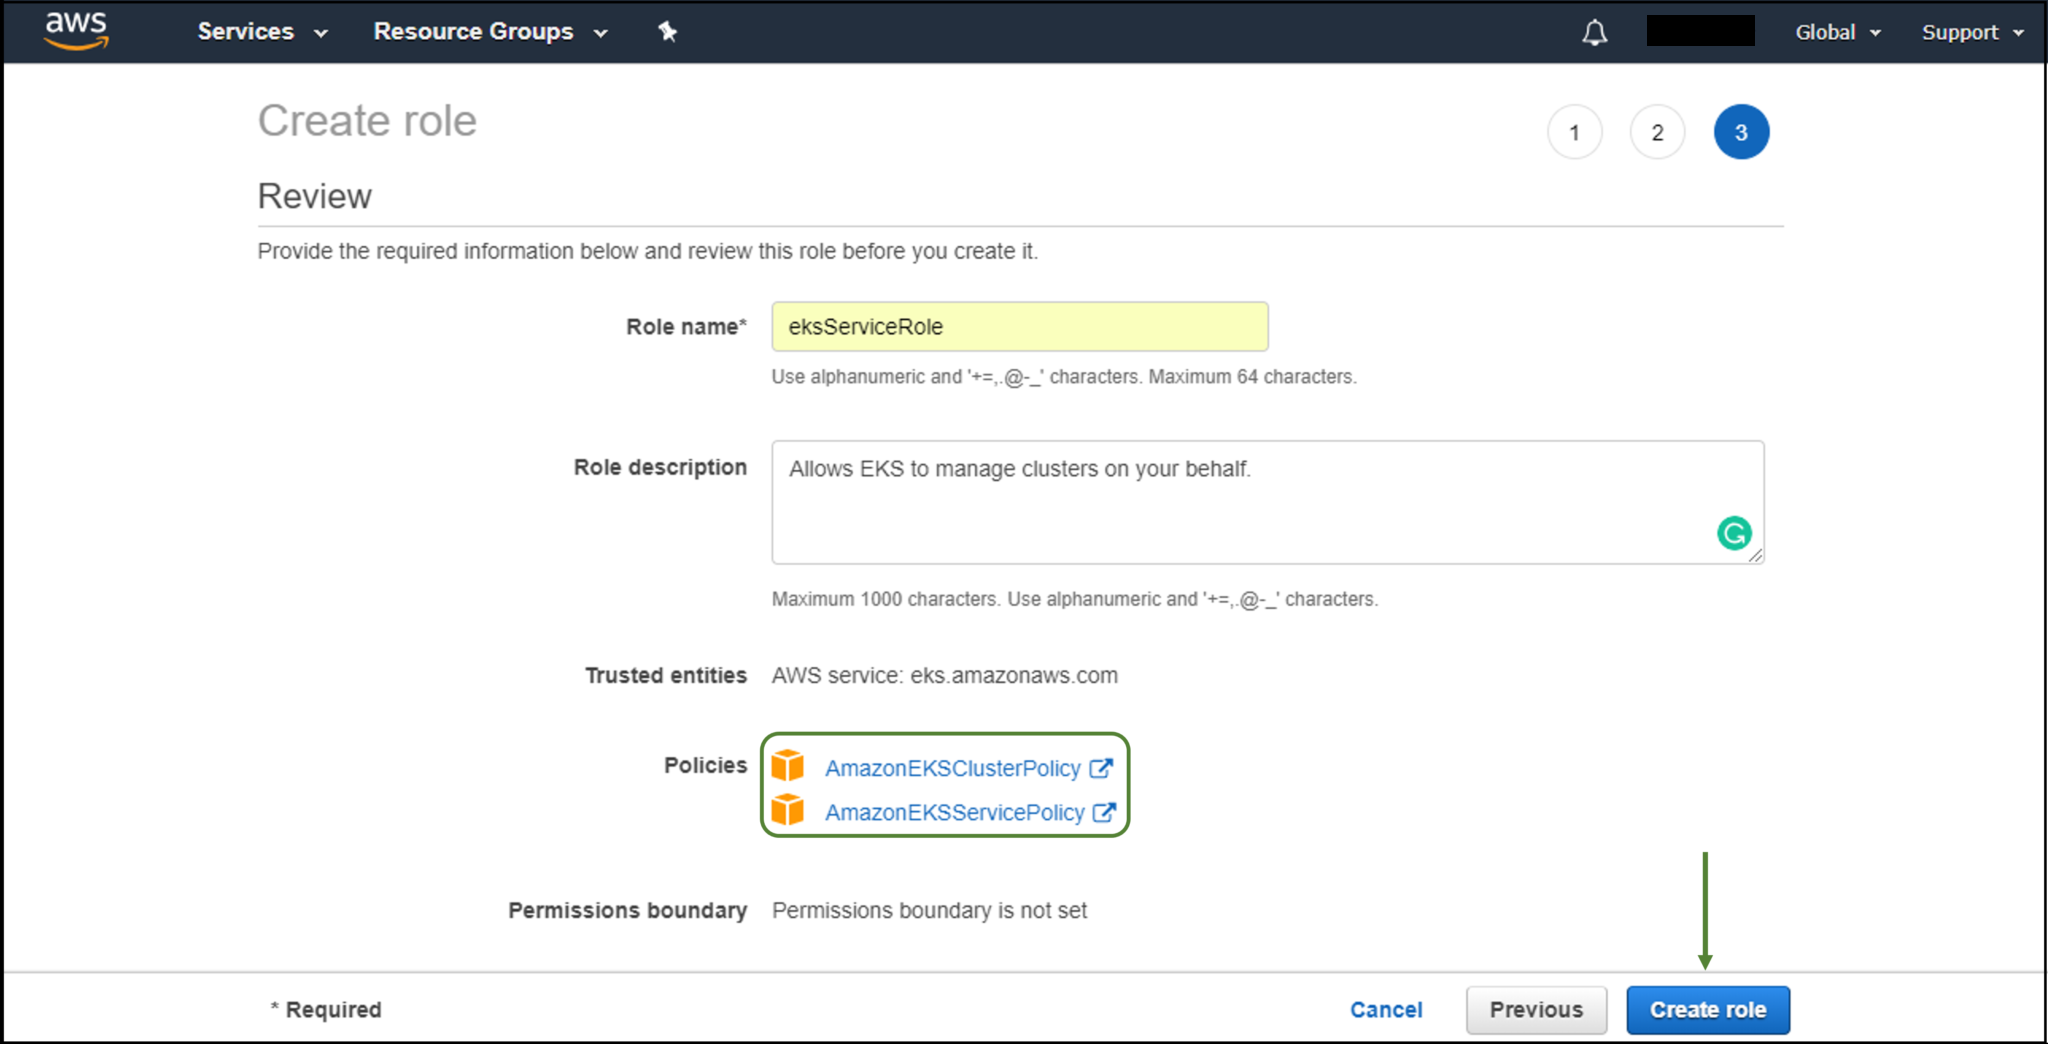The height and width of the screenshot is (1044, 2048).
Task: Focus the Role name field
Action: [x=1020, y=327]
